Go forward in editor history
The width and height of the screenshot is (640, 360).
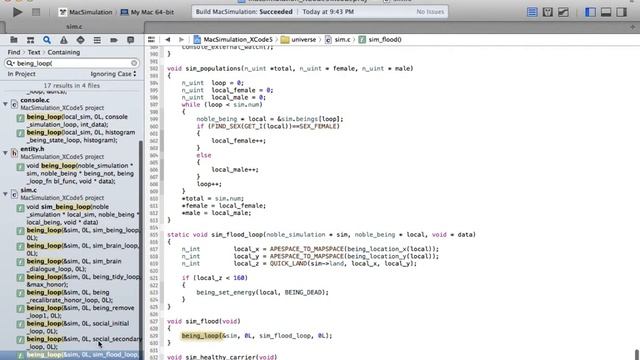pyautogui.click(x=181, y=40)
